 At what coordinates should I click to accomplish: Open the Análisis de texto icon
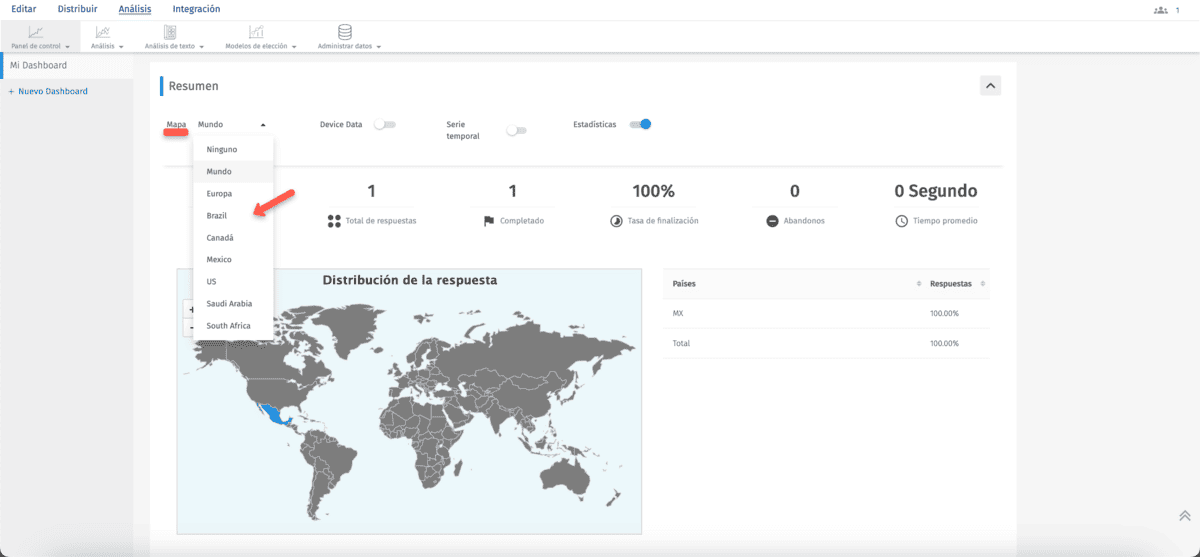tap(170, 33)
